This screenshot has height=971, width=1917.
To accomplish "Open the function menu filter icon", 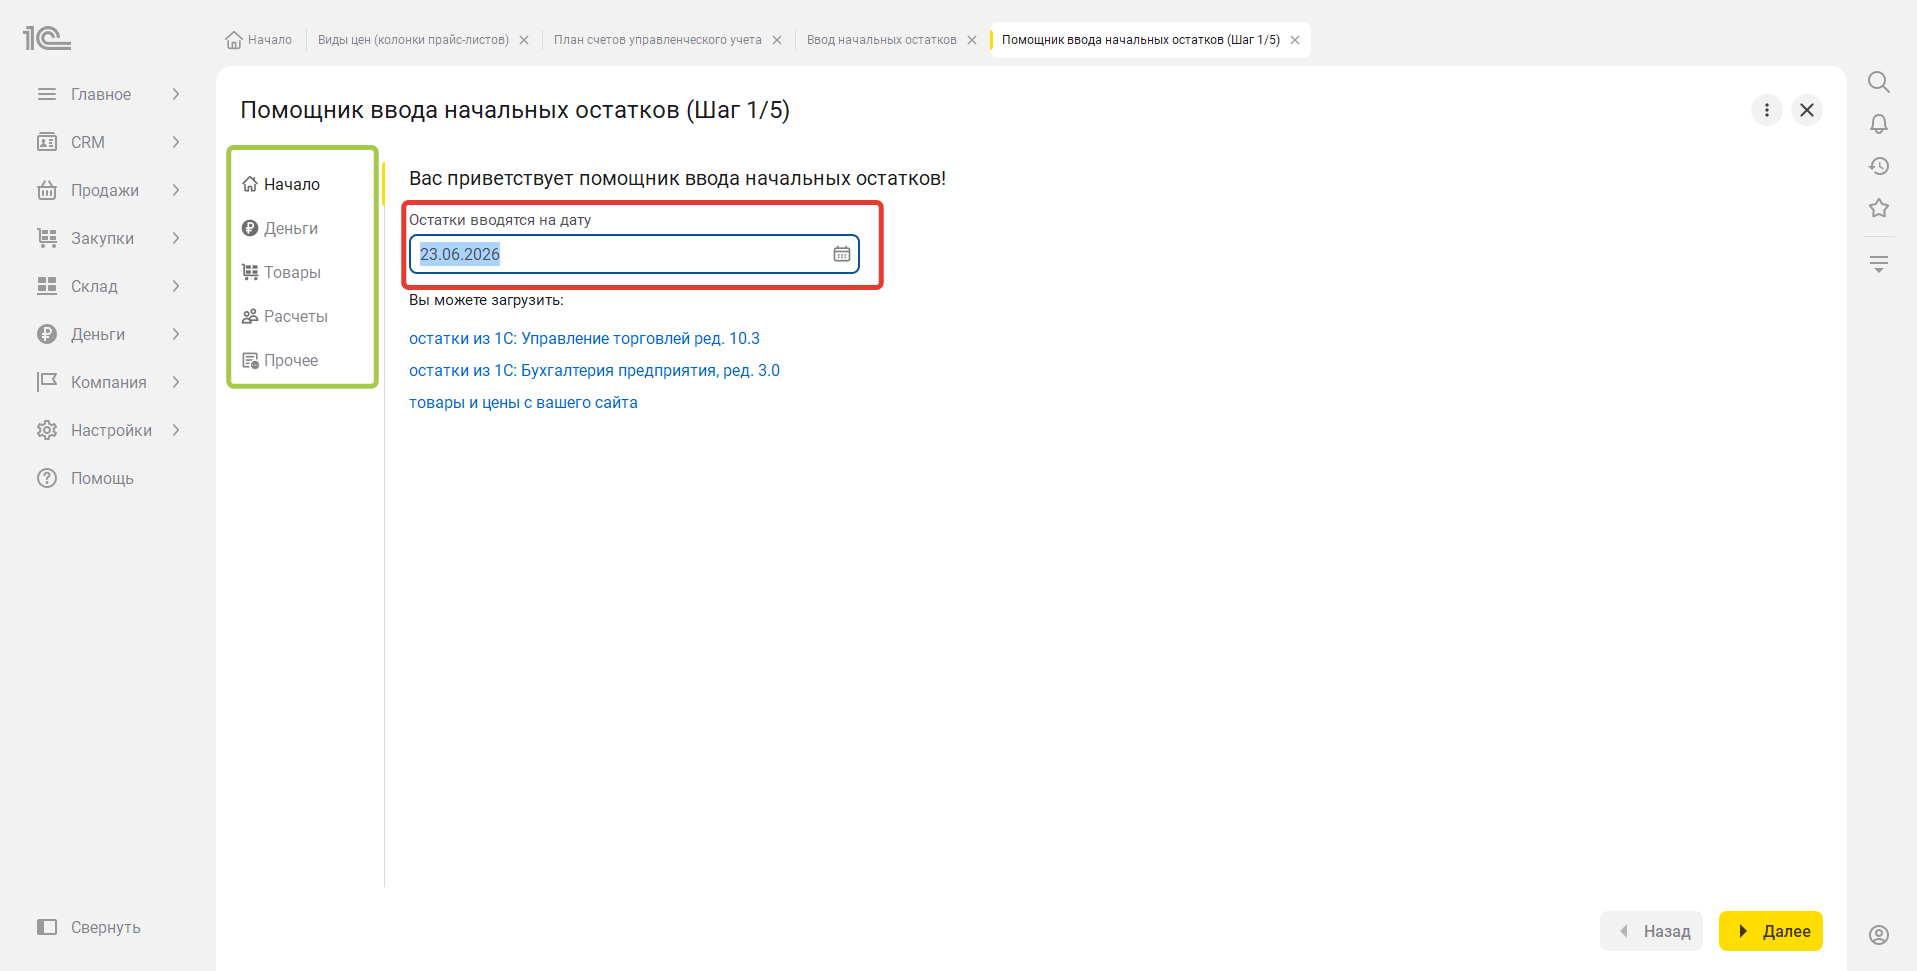I will click(x=1879, y=264).
